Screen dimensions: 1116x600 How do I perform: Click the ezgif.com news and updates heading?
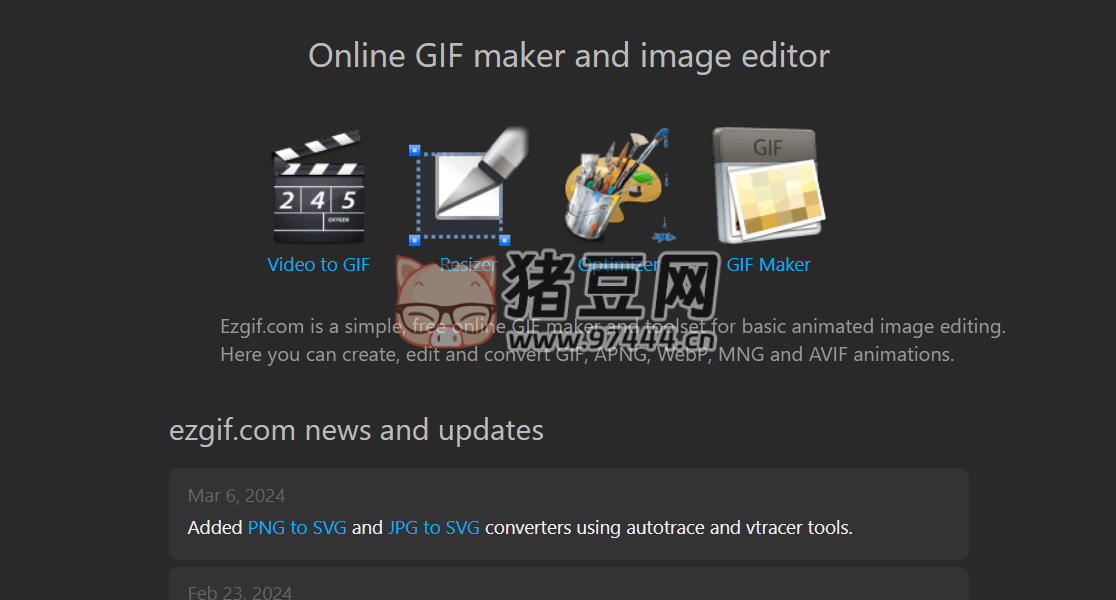point(357,430)
